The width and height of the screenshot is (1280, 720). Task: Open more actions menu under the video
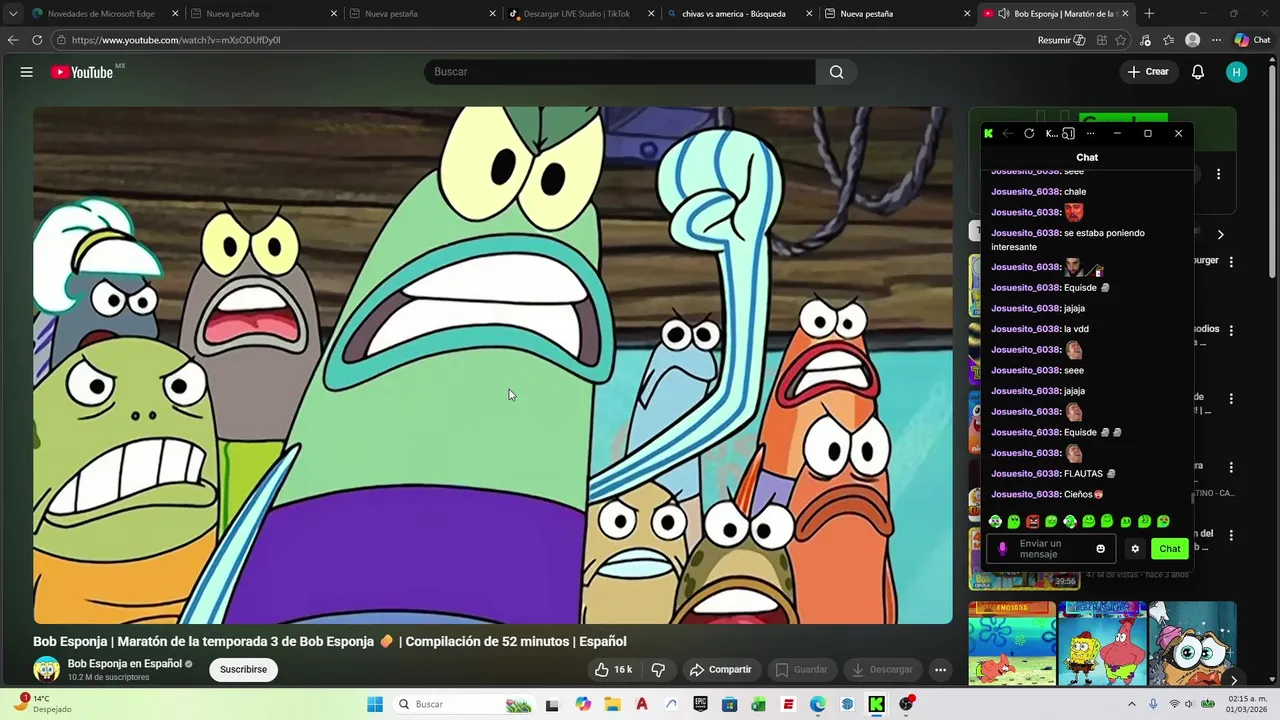pyautogui.click(x=940, y=670)
